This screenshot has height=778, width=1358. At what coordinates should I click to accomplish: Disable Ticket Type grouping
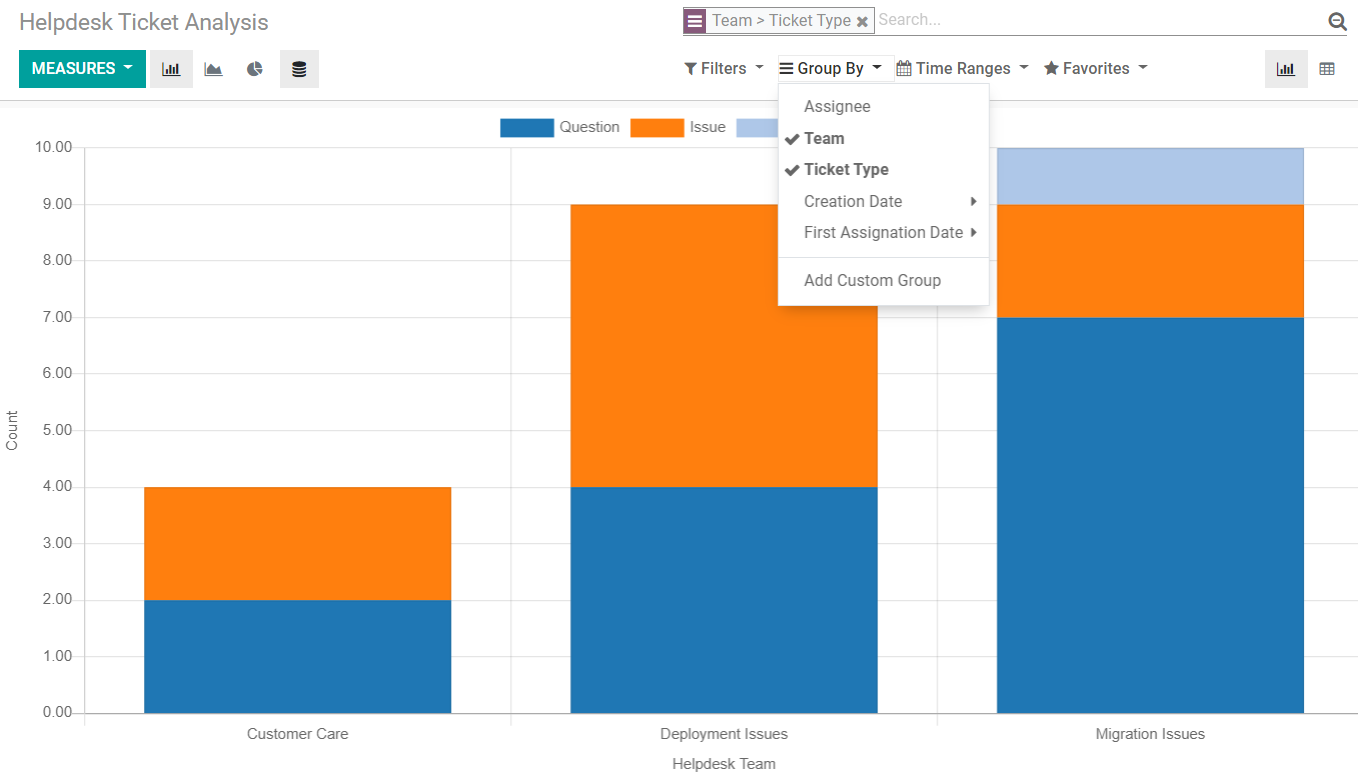[847, 169]
